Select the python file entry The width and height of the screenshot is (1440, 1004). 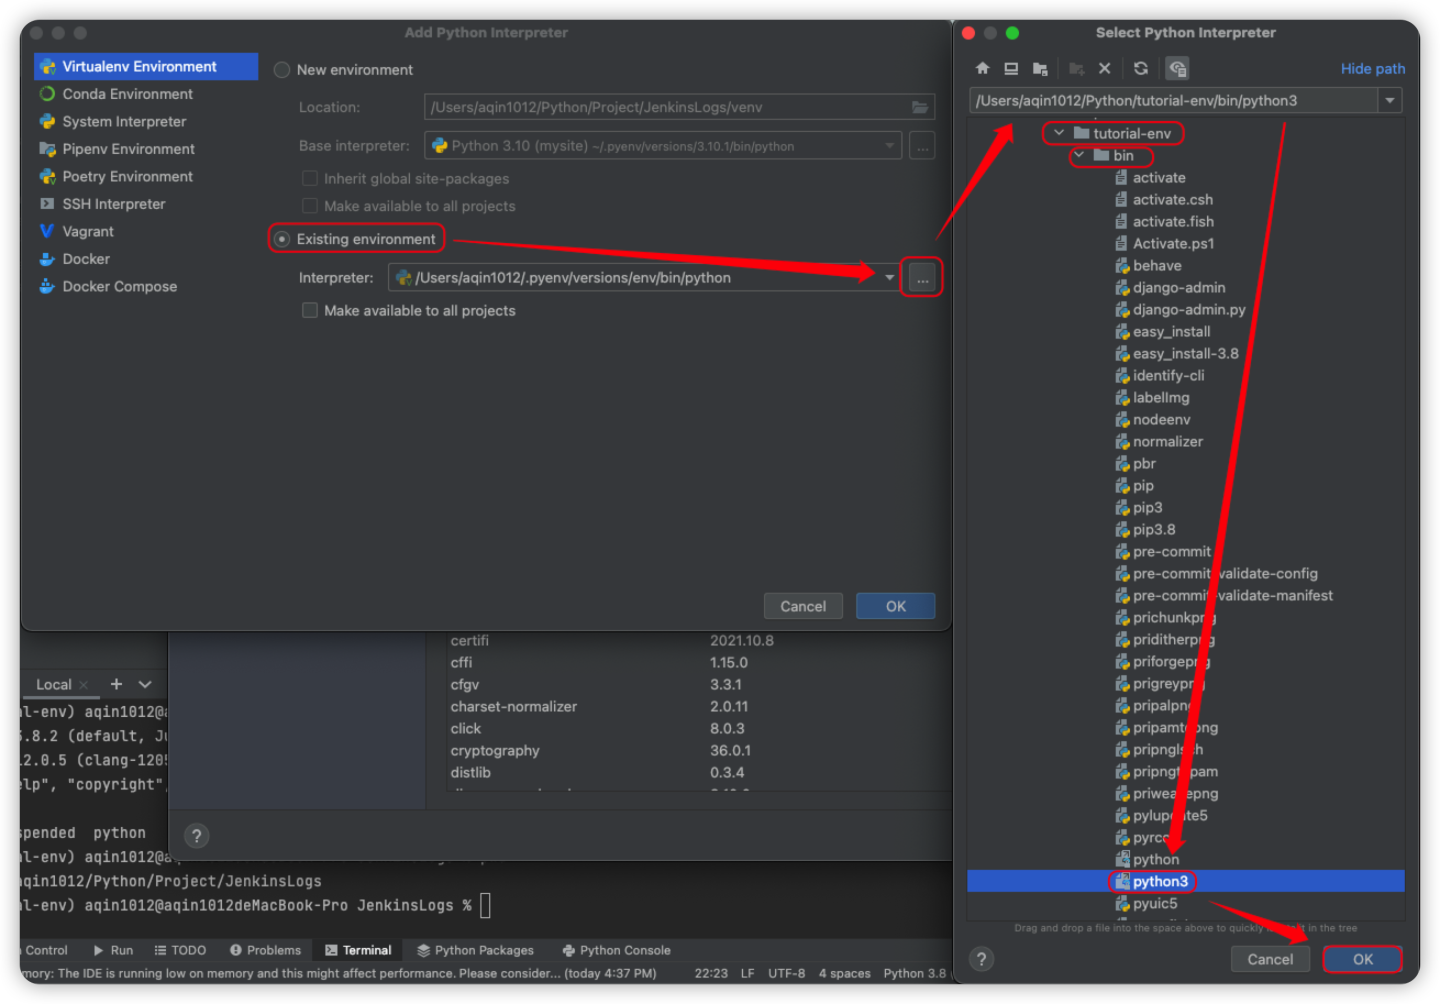(x=1156, y=859)
